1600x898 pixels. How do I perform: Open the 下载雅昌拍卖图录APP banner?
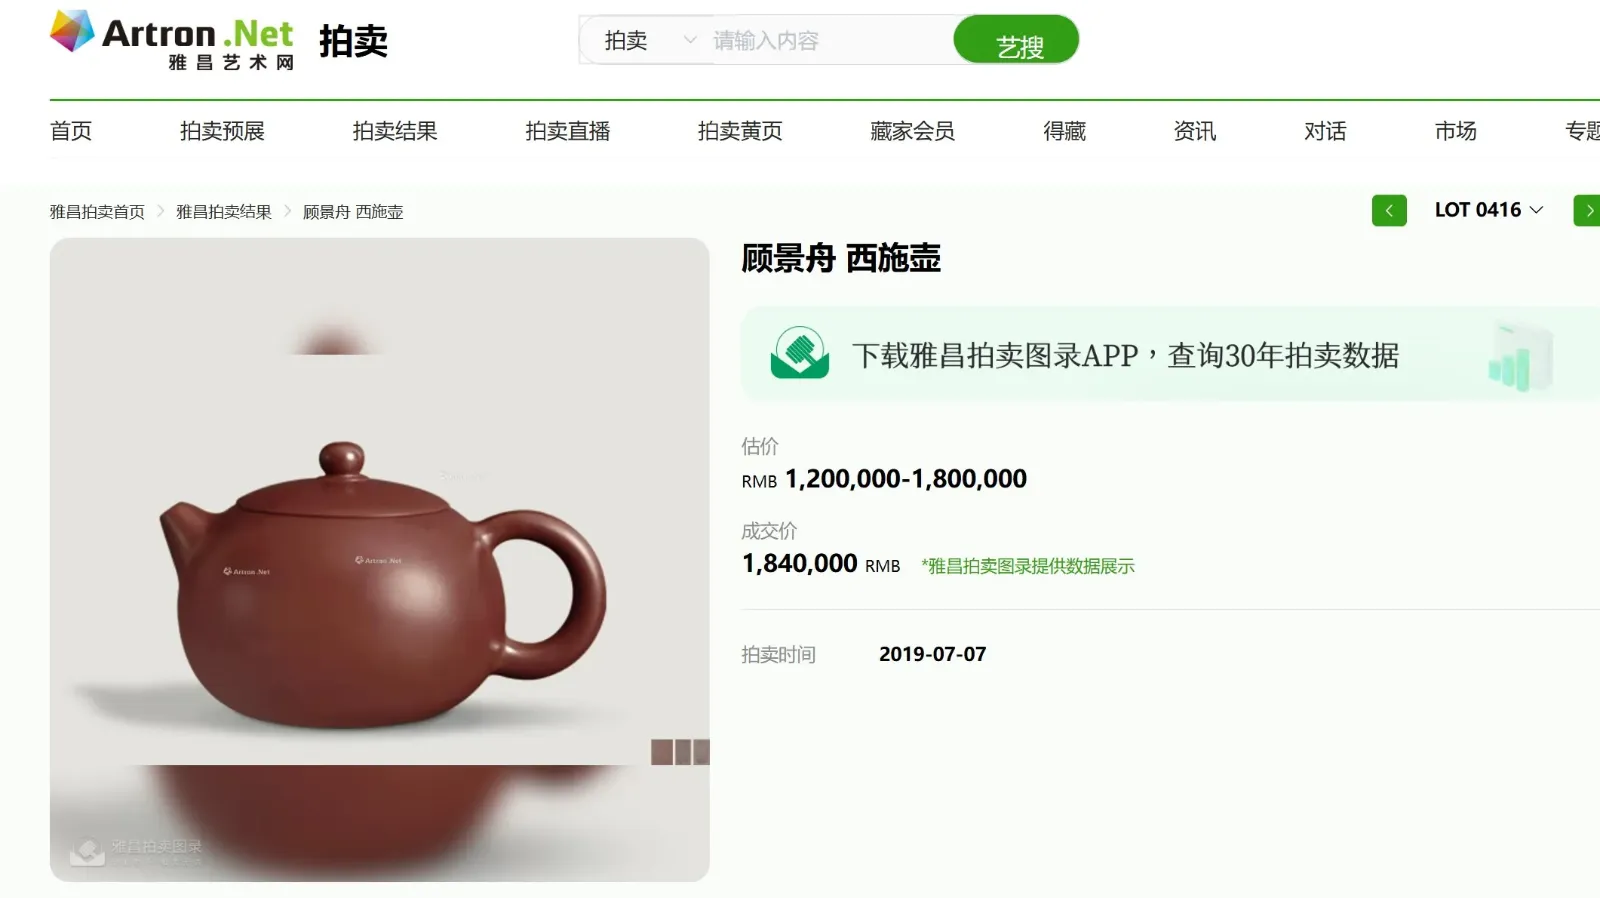coord(1170,355)
